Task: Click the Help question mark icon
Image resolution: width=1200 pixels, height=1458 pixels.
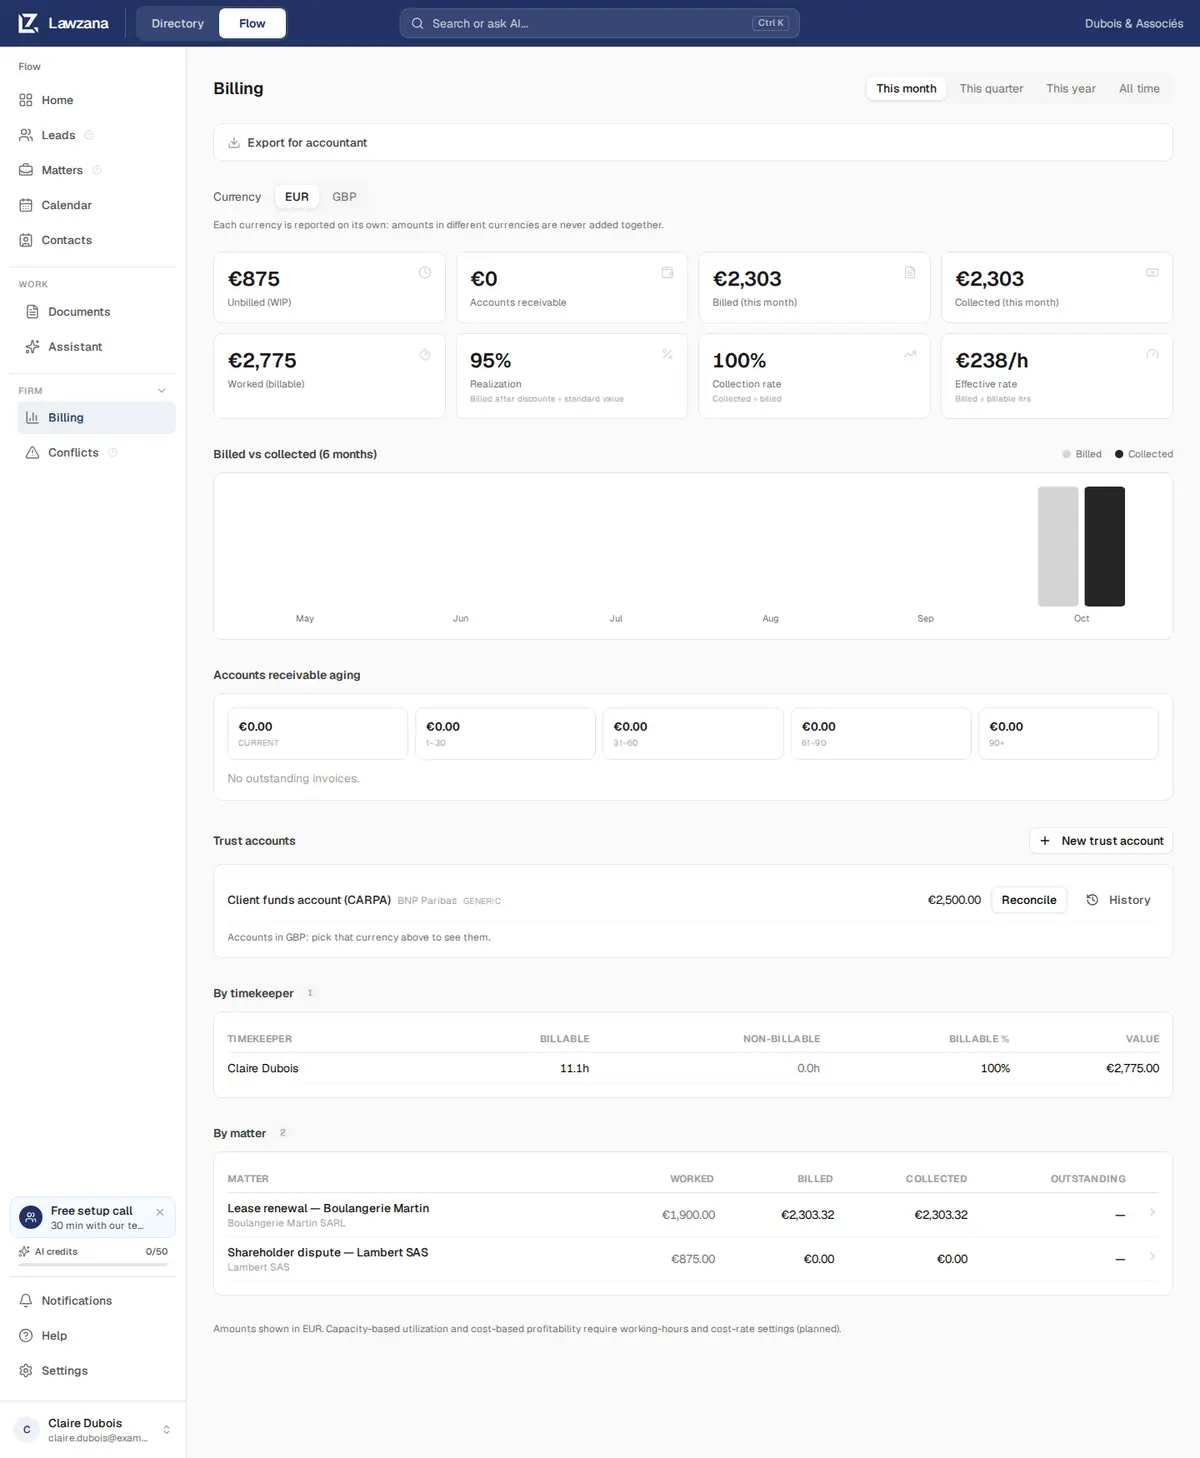Action: tap(26, 1336)
